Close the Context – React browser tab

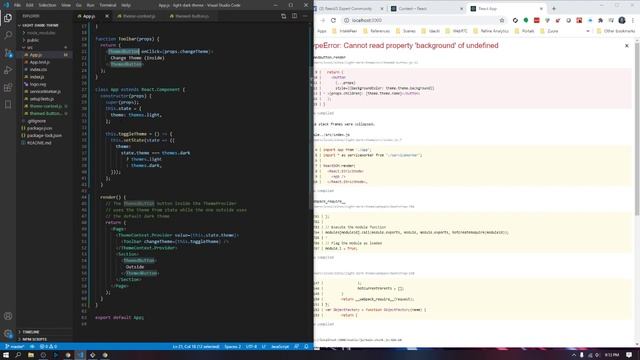click(x=462, y=9)
